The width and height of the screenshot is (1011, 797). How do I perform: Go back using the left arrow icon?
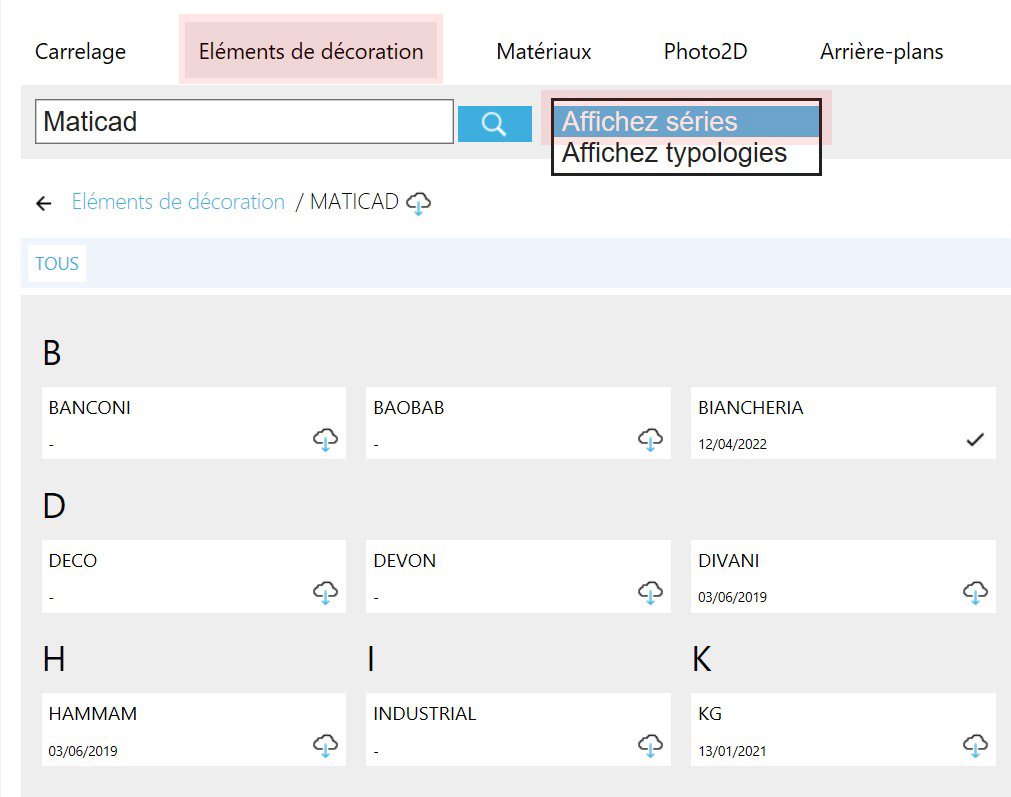44,204
